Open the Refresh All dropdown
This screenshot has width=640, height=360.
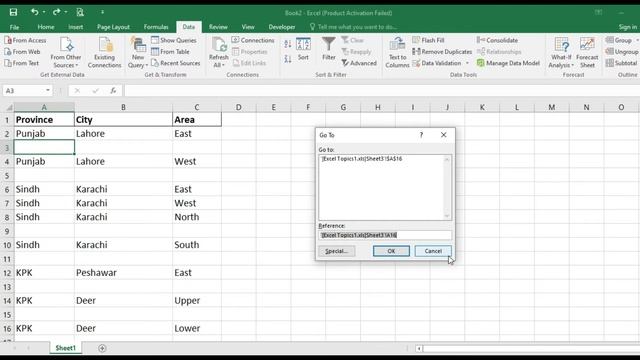pos(218,52)
